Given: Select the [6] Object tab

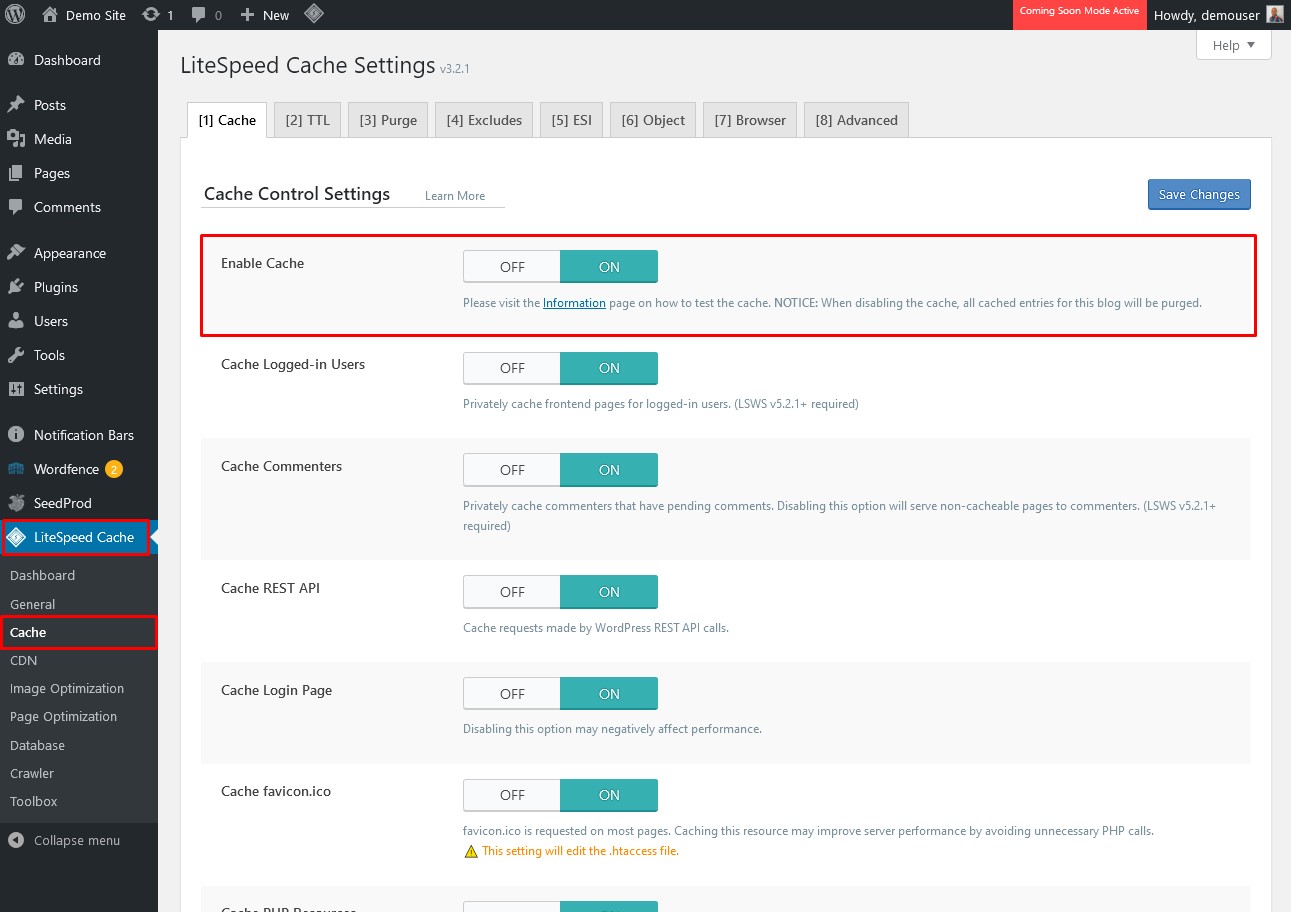Looking at the screenshot, I should pos(653,120).
